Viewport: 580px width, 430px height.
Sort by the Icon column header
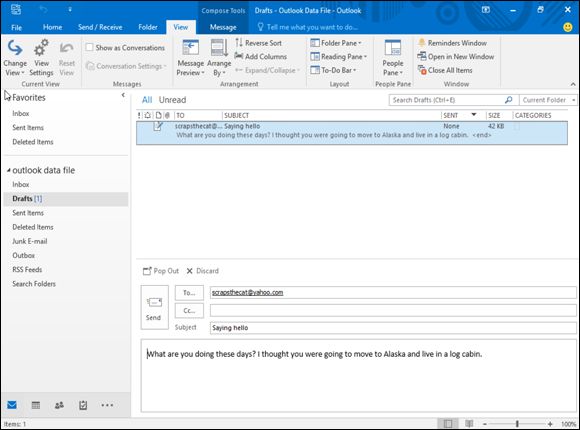coord(158,115)
